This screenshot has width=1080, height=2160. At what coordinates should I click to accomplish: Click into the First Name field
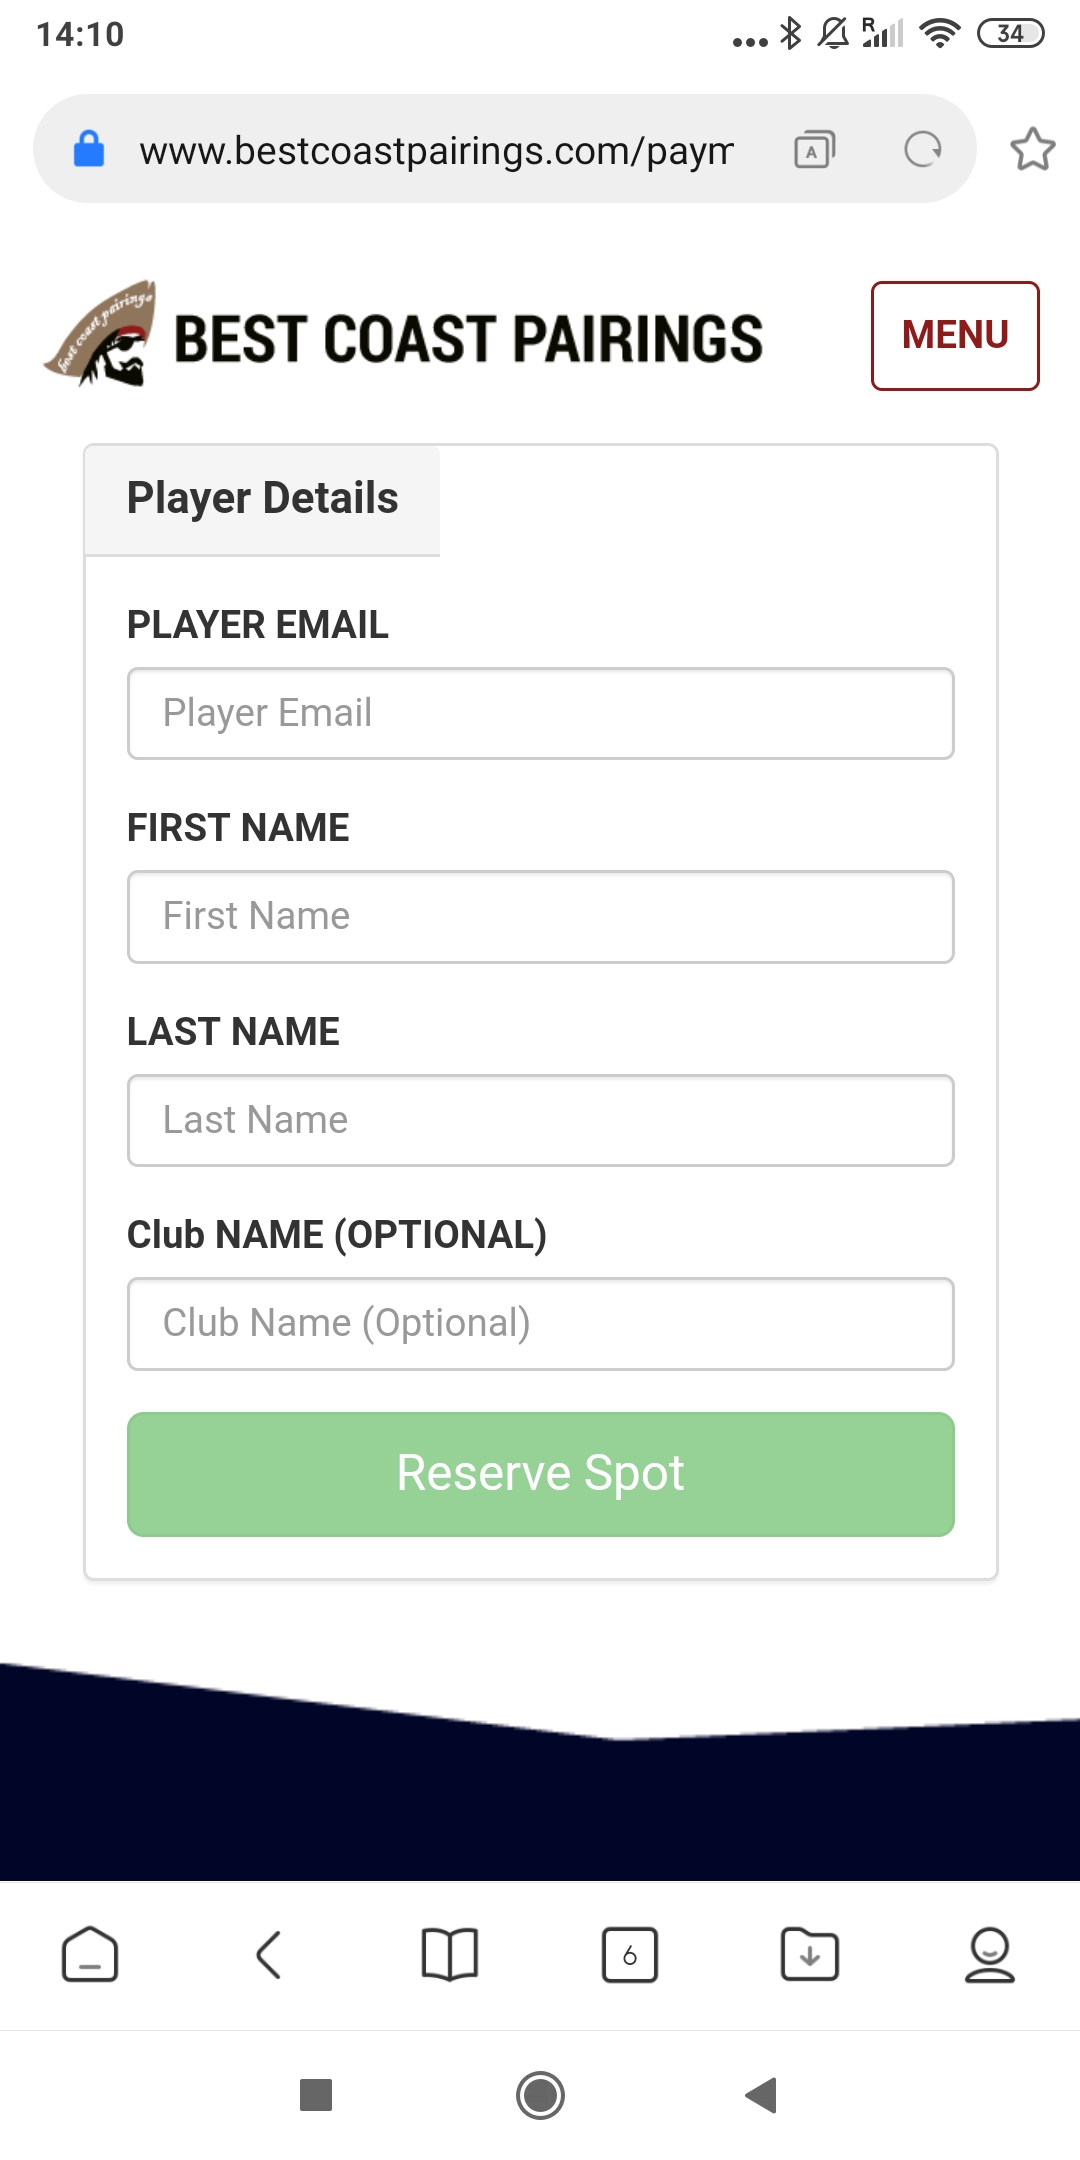pos(540,917)
